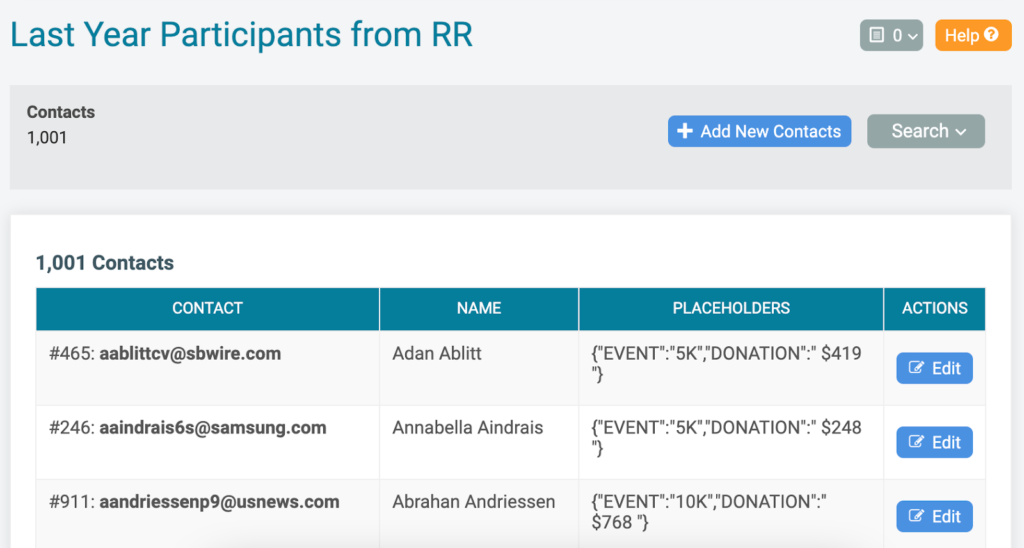Click the Last Year Participants from RR title
The image size is (1024, 548).
click(242, 35)
